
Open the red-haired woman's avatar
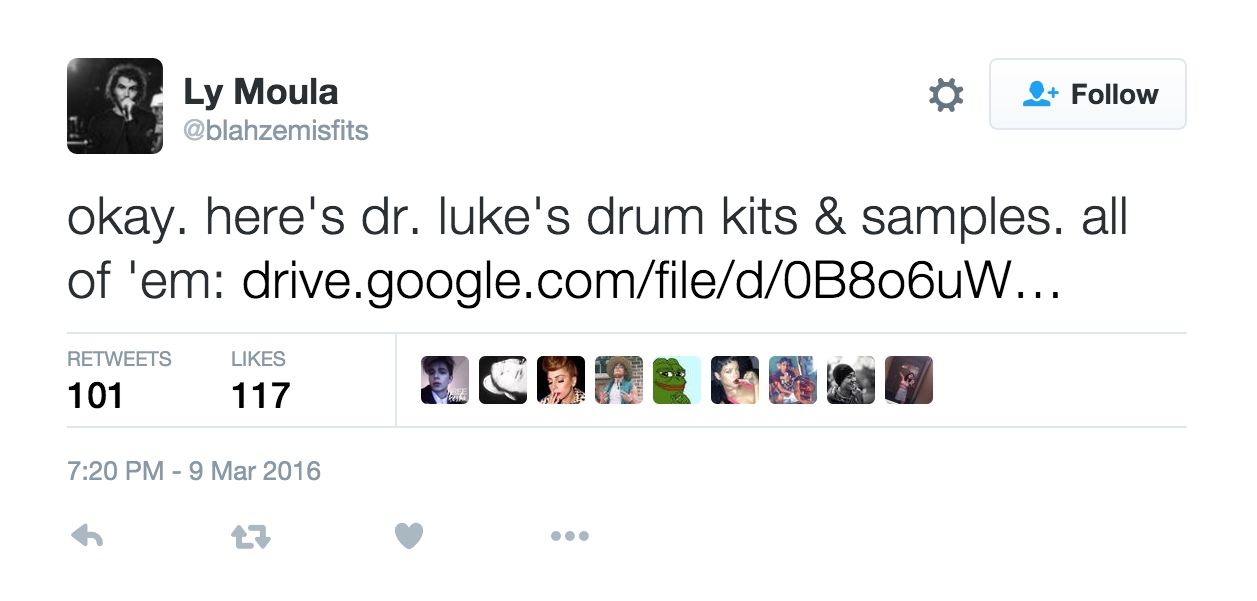click(561, 380)
